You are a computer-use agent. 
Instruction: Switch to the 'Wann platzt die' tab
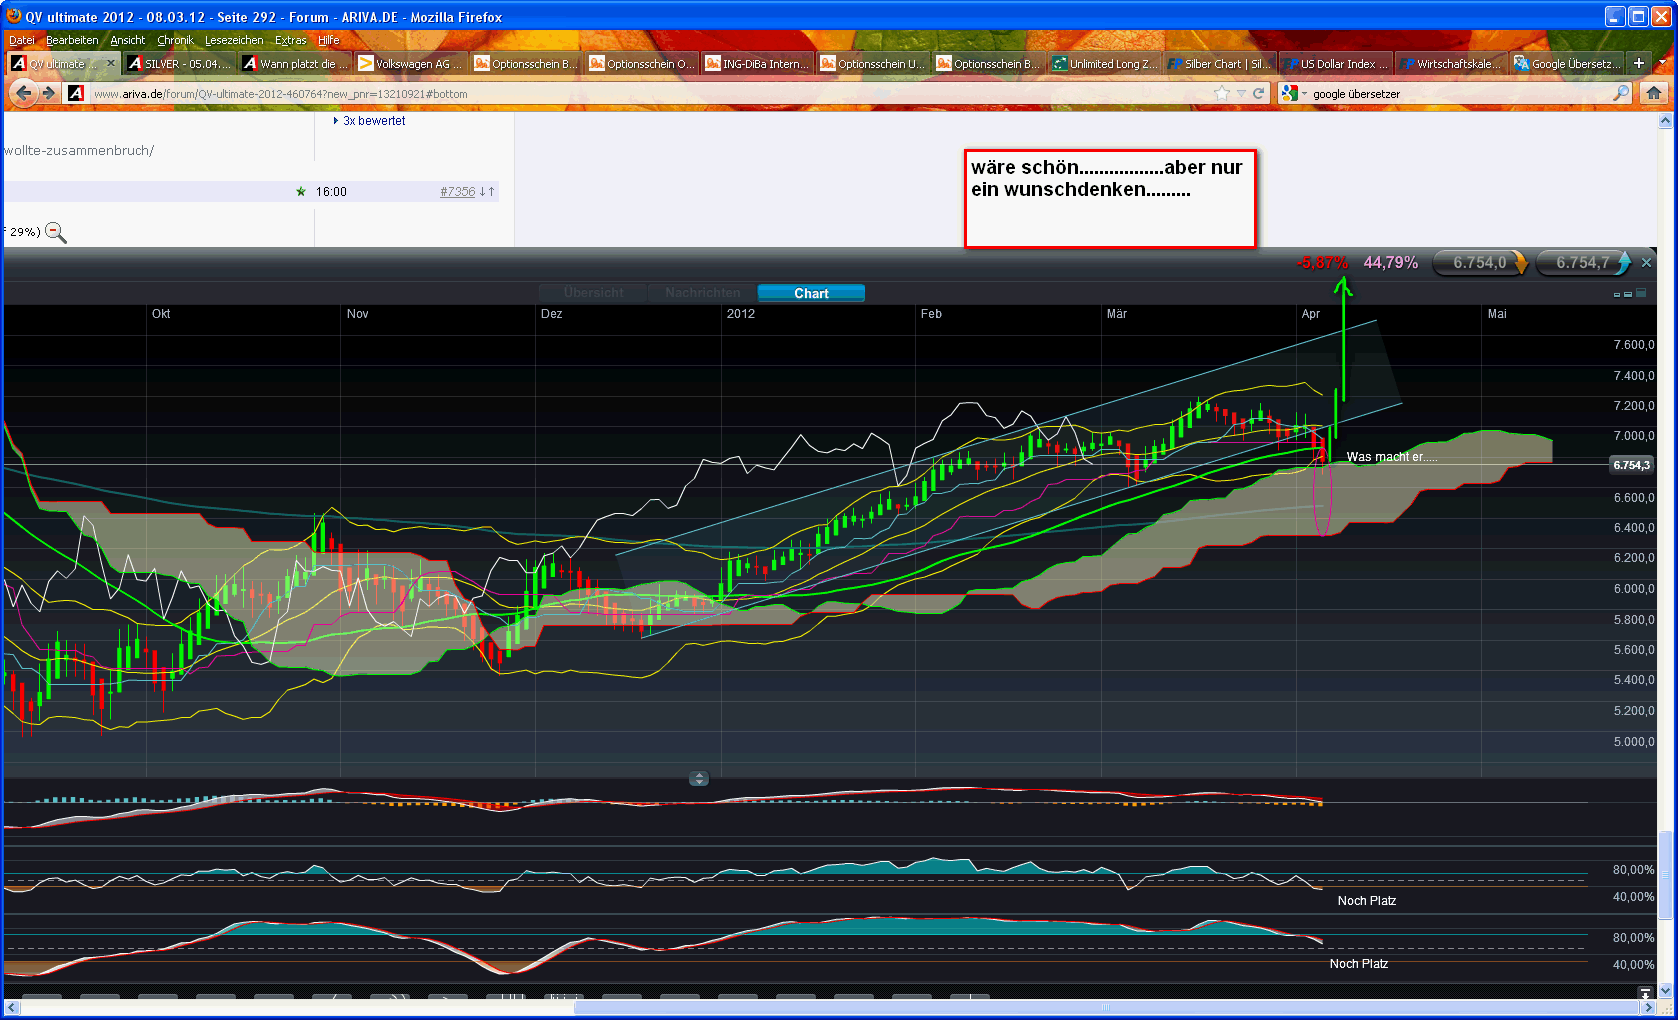pyautogui.click(x=296, y=63)
